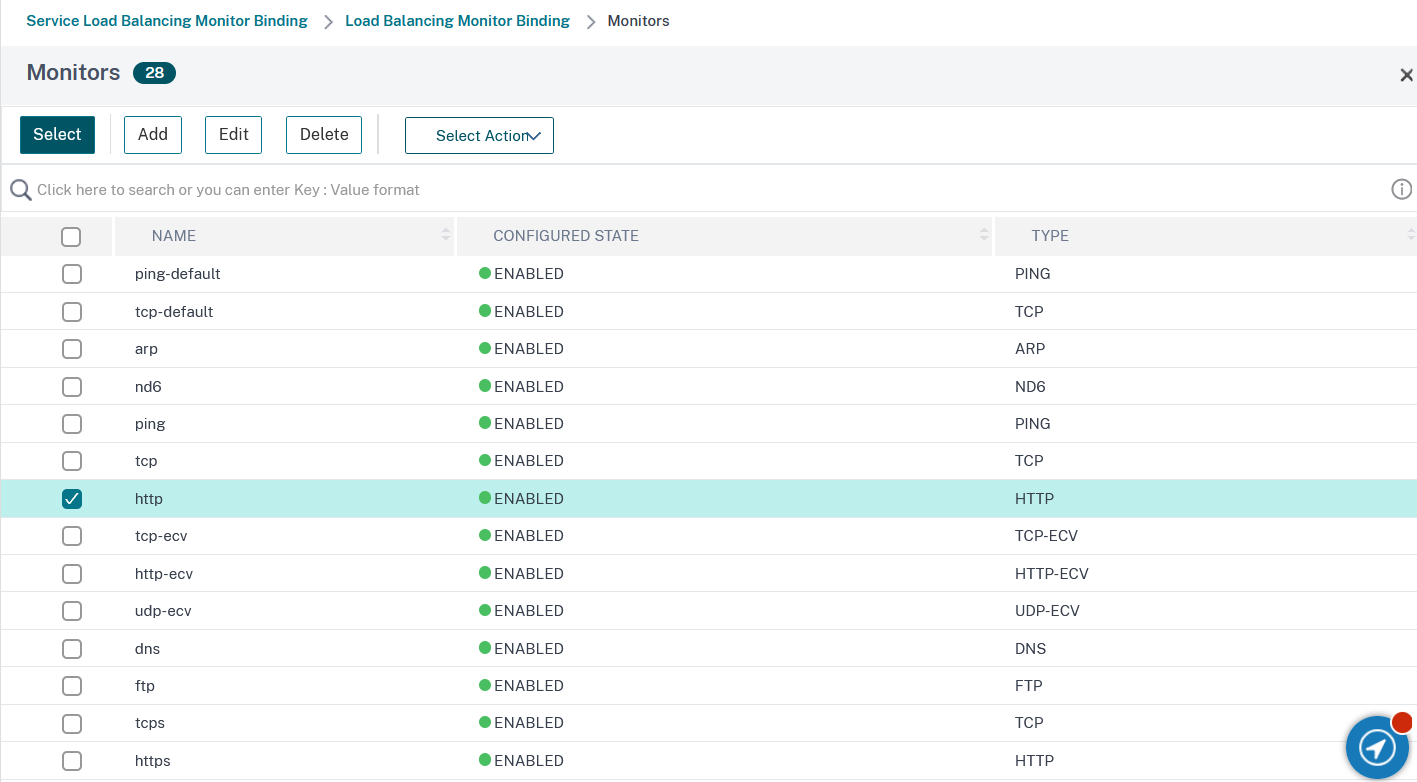
Task: Sort by the TYPE column arrows
Action: 1409,236
